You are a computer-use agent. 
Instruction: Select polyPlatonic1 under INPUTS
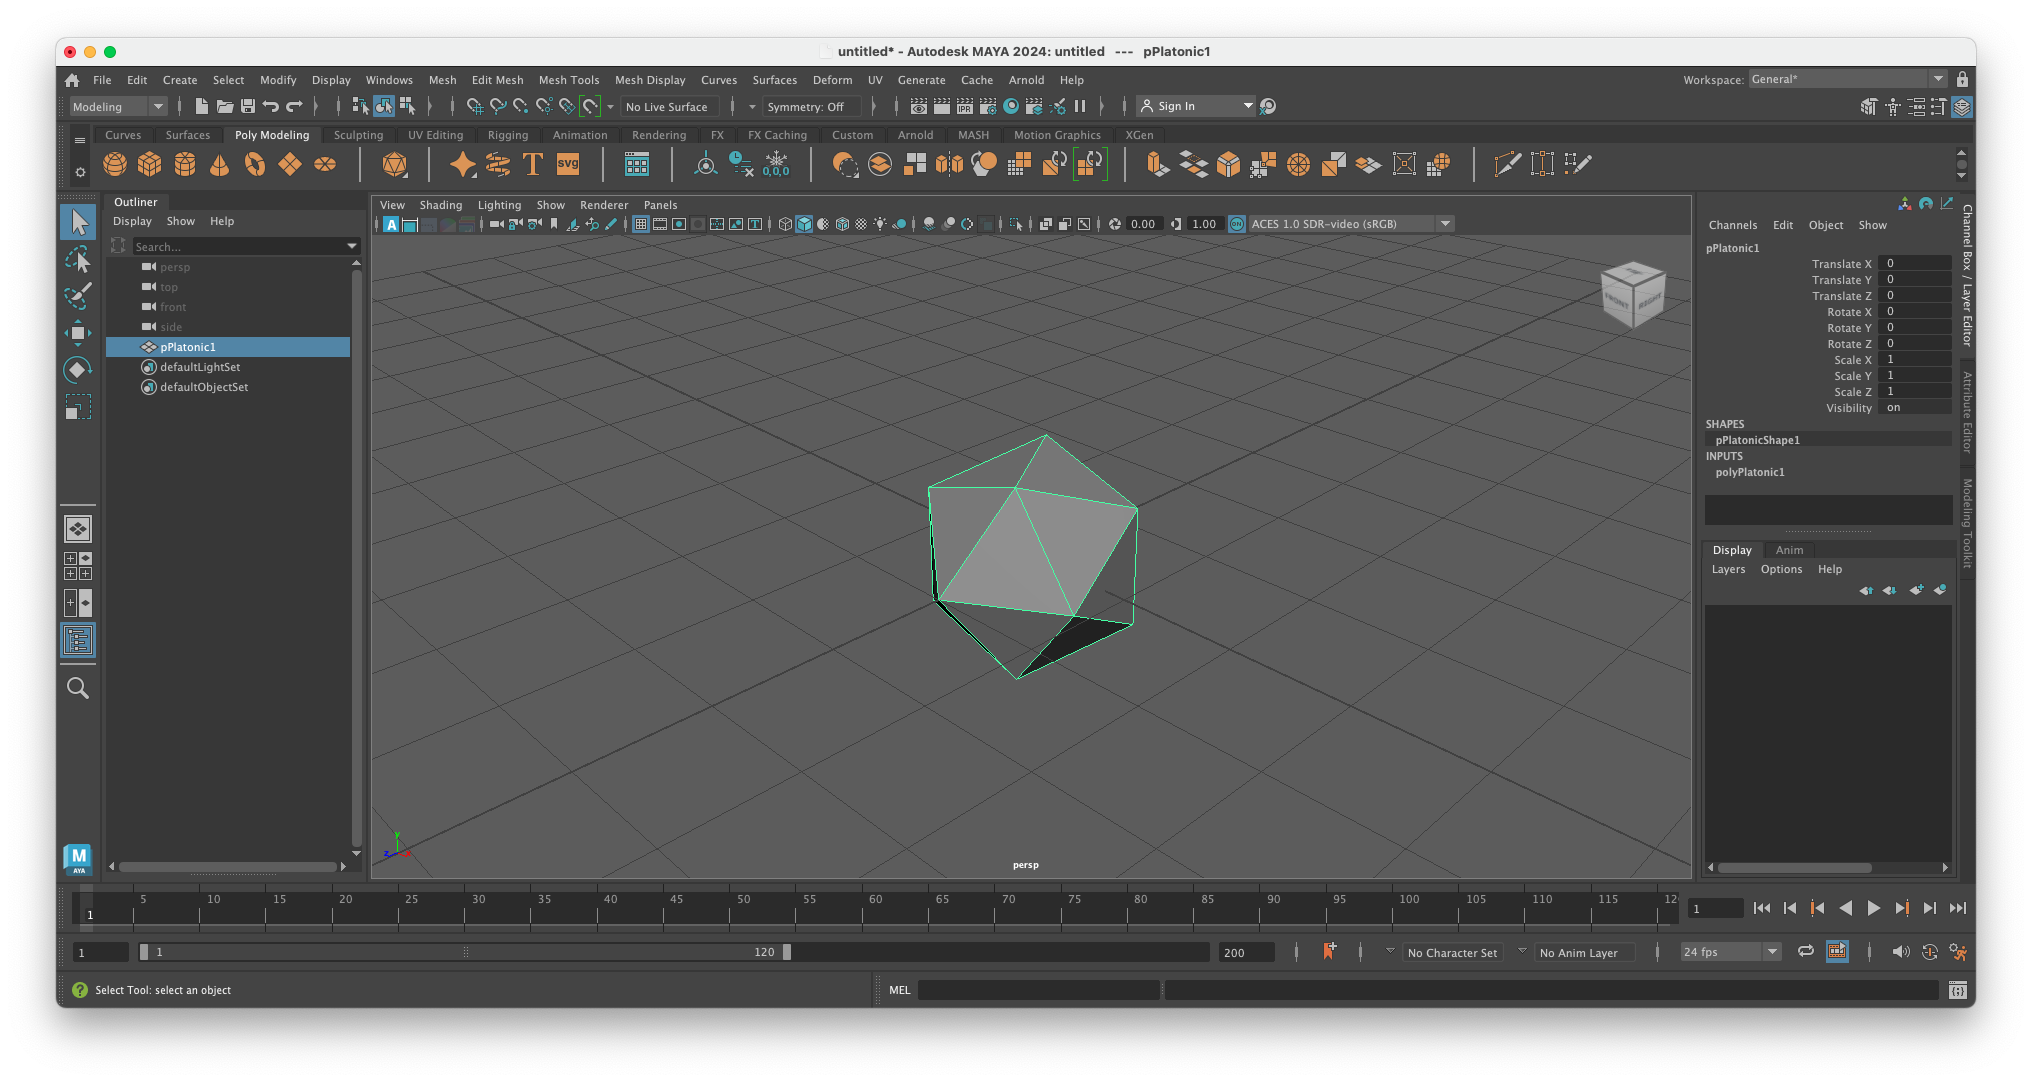(1750, 472)
